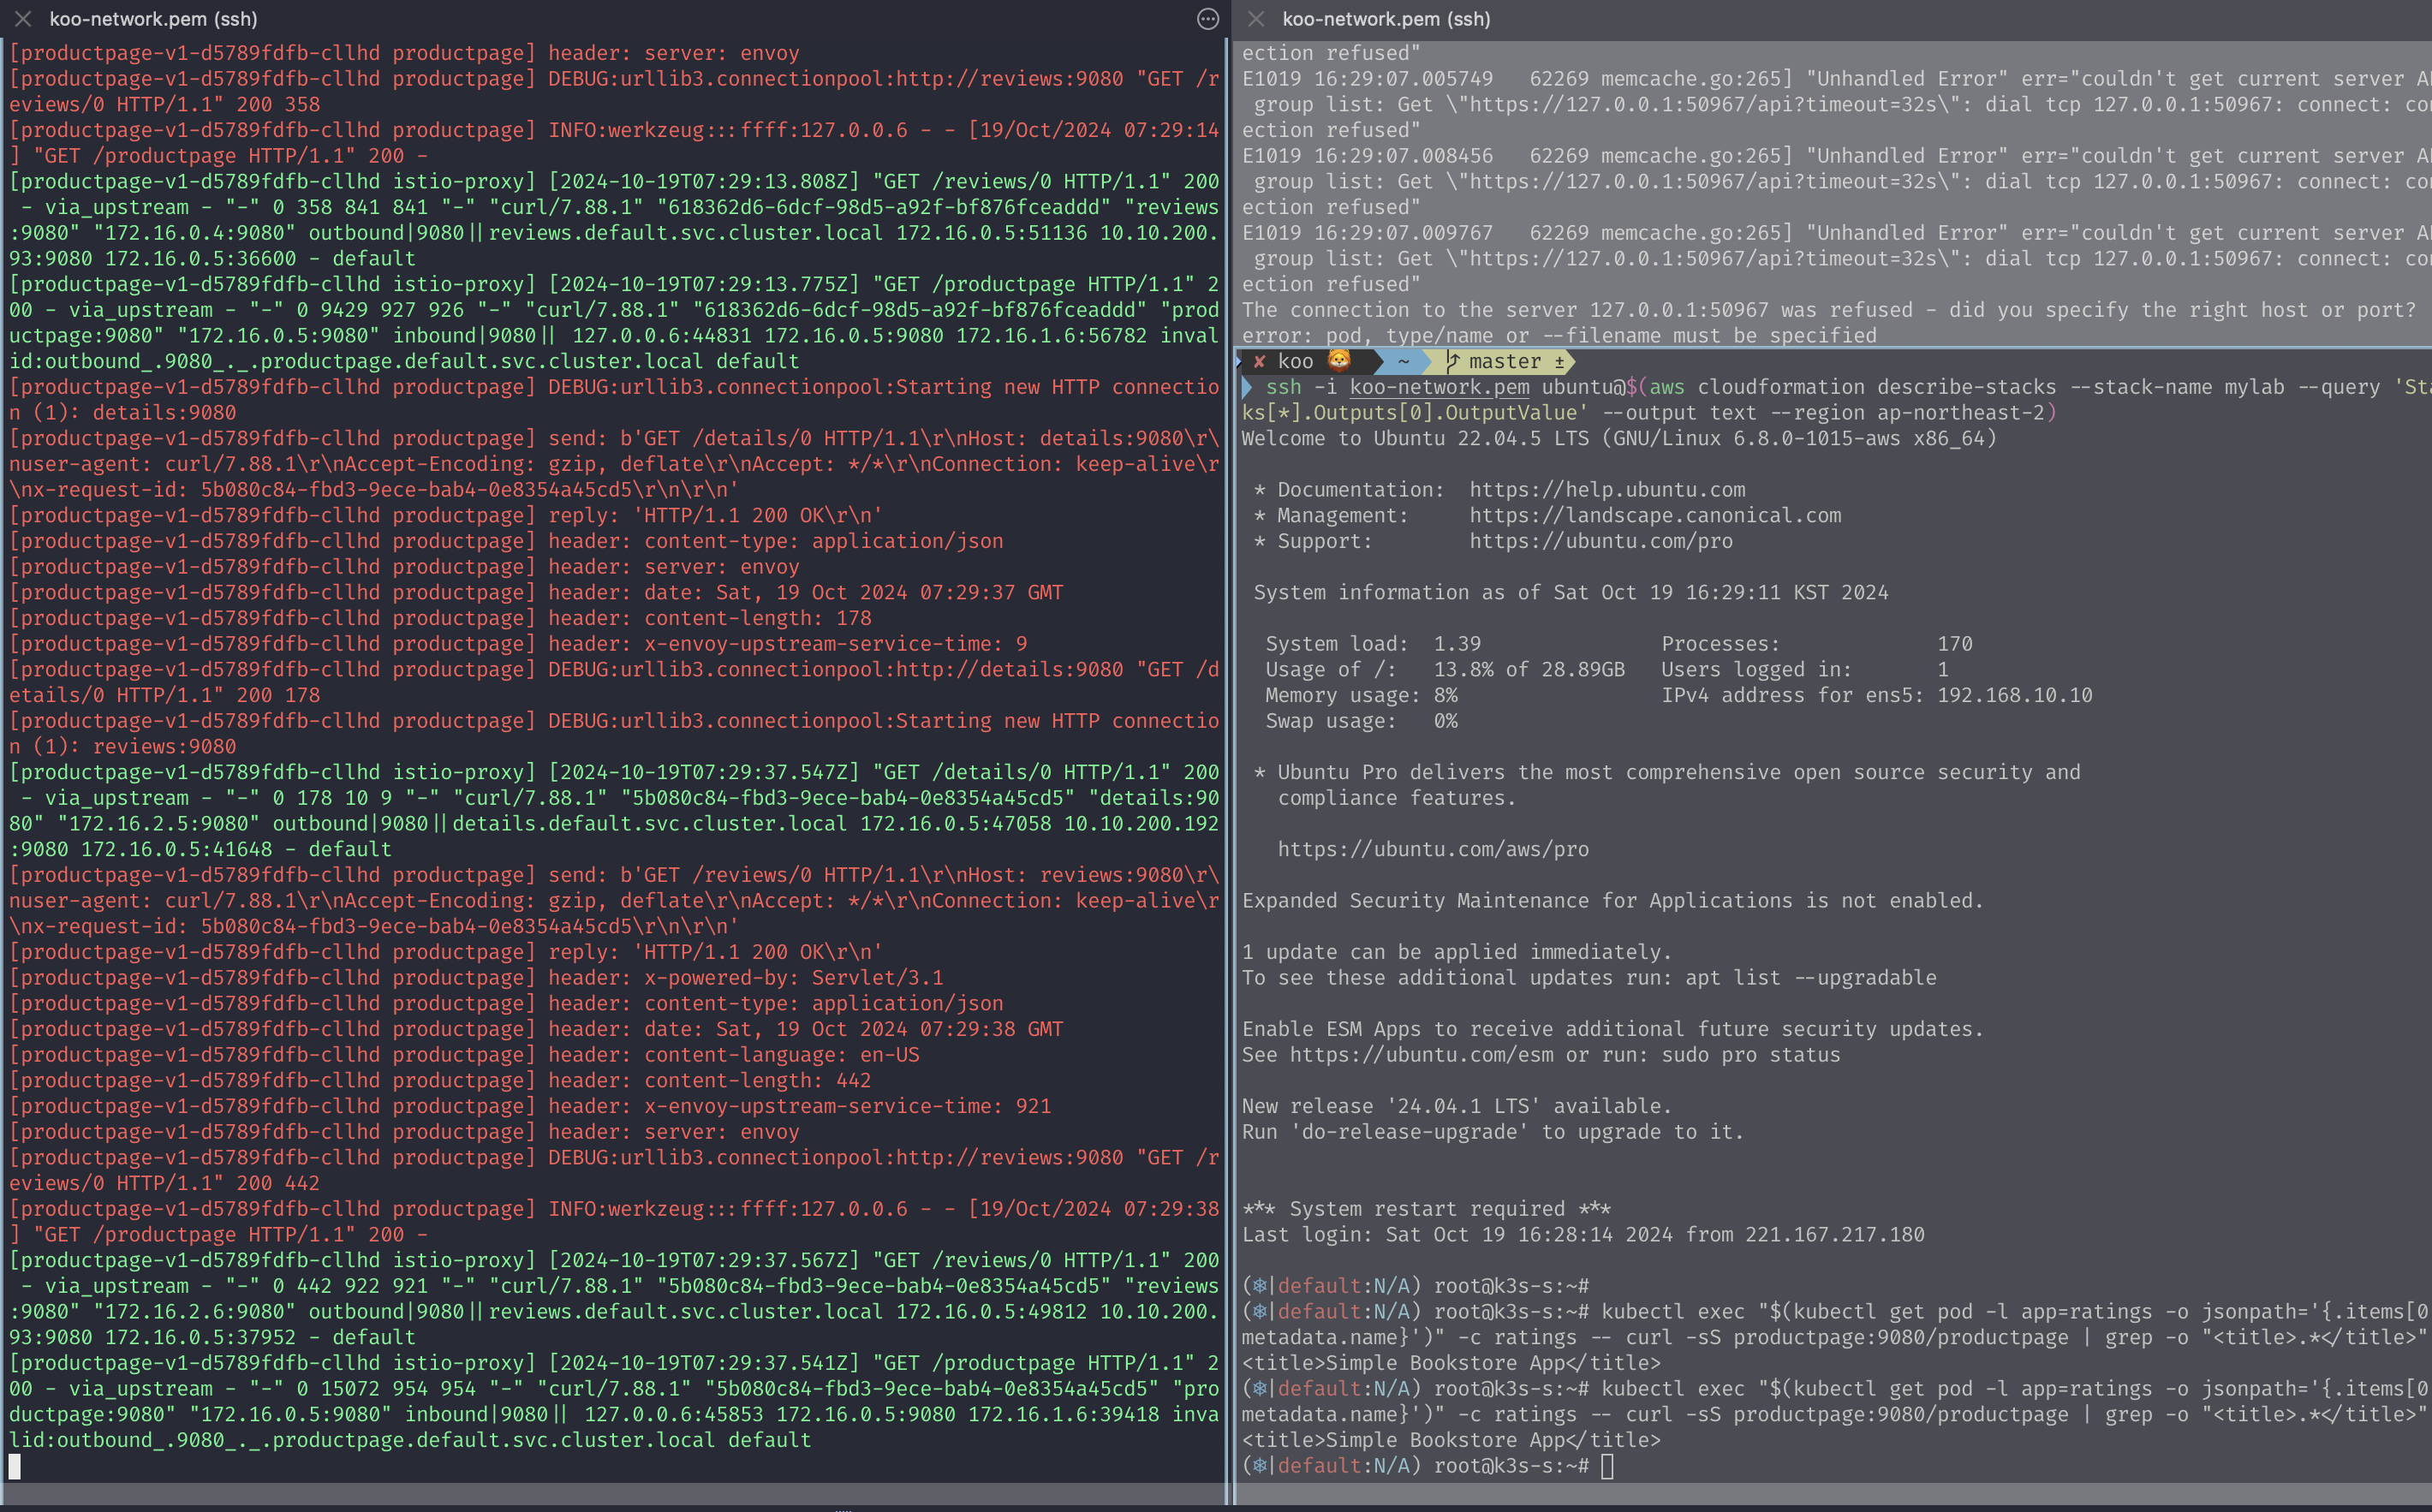The width and height of the screenshot is (2432, 1512).
Task: Select the right pane title koo-network.pem (ssh)
Action: pos(1386,19)
